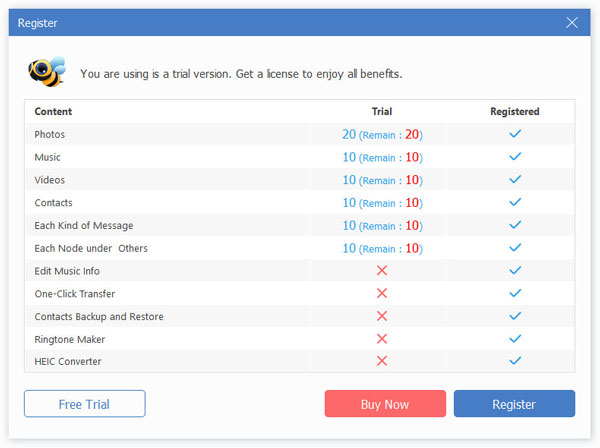Click the Registered checkmark for Photos

pyautogui.click(x=515, y=134)
